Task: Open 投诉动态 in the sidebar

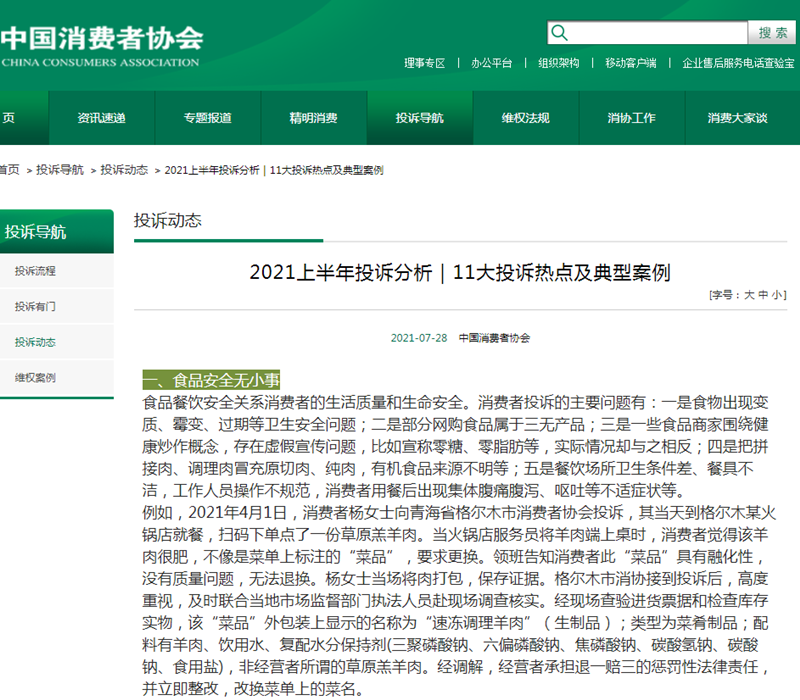Action: pos(35,342)
